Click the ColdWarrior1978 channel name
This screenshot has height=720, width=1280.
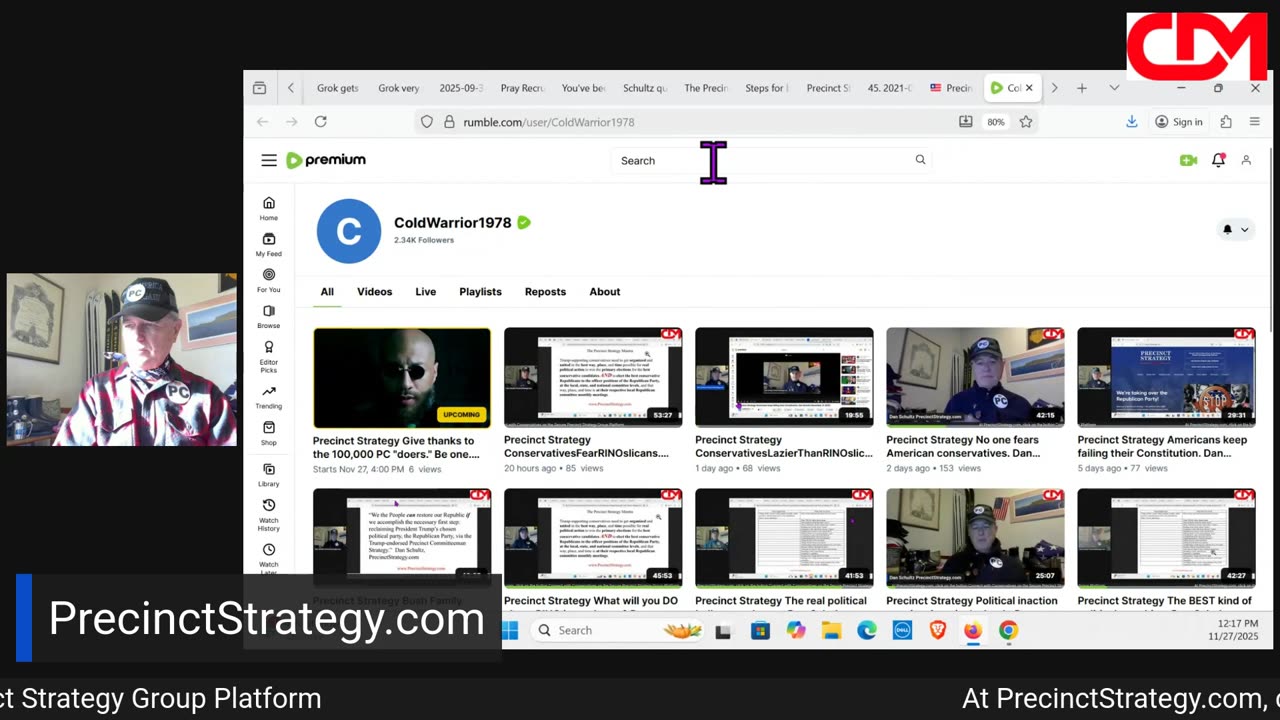[x=452, y=223]
